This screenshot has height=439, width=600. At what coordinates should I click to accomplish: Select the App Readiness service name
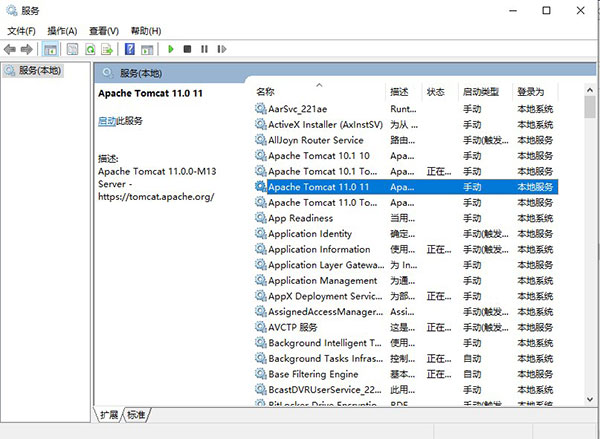pos(301,218)
